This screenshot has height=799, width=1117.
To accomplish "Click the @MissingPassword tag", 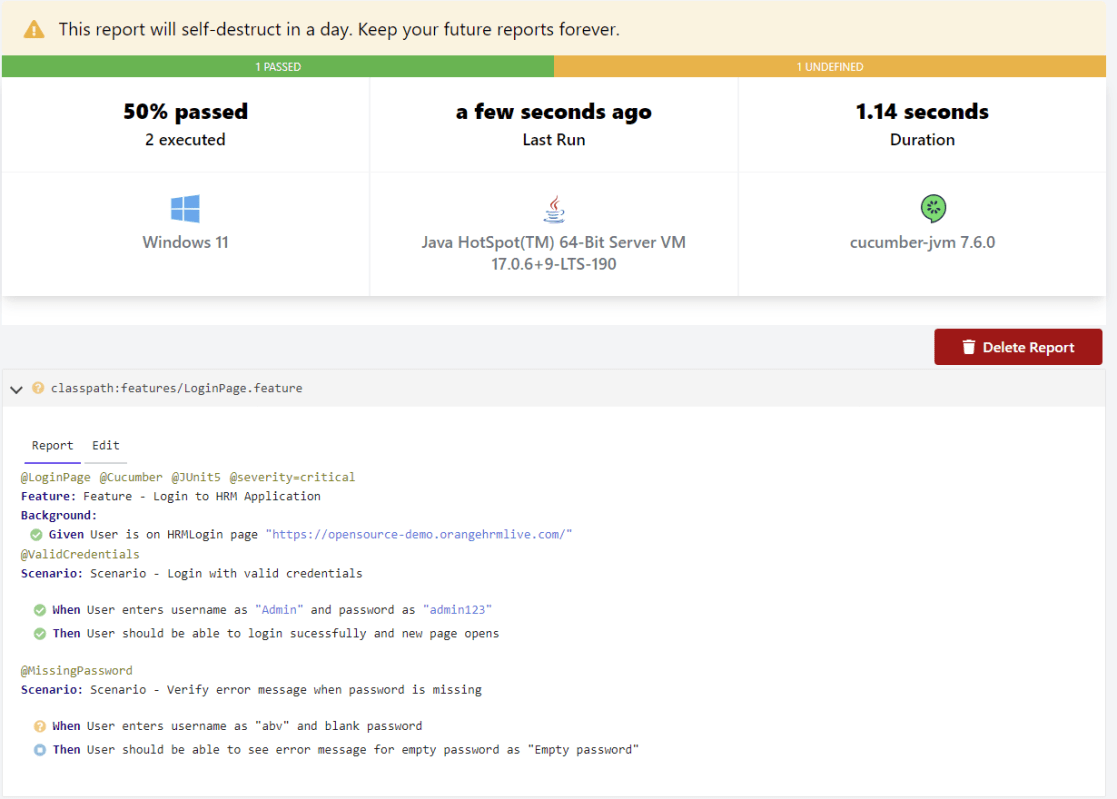I will (x=77, y=670).
